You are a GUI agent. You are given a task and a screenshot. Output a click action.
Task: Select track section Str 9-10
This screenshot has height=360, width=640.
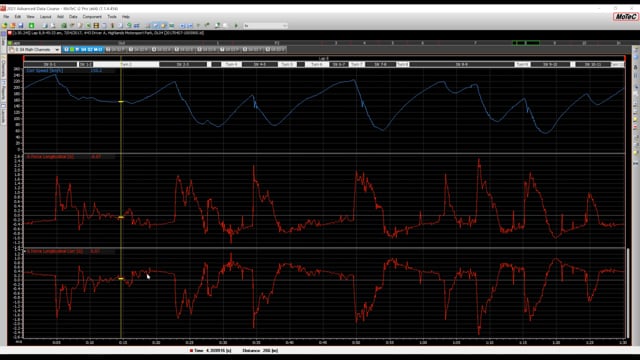tap(550, 64)
